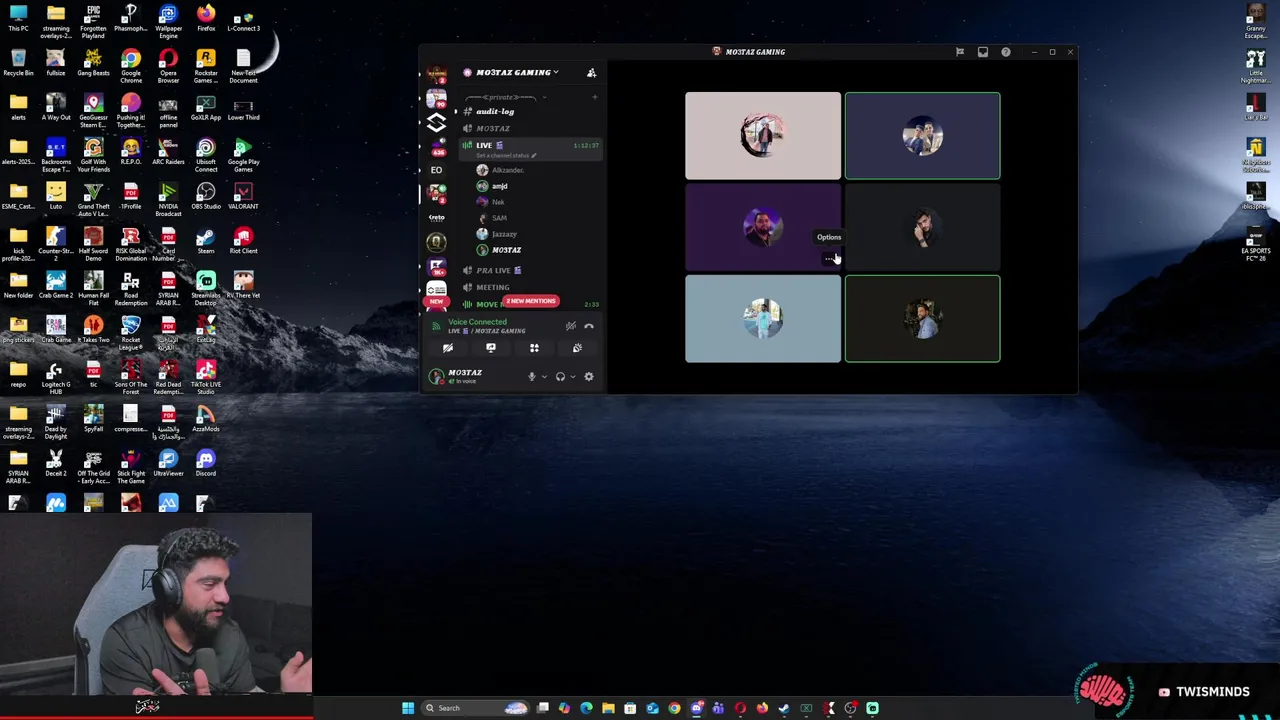Viewport: 1280px width, 720px height.
Task: Open Steam desktop shortcut
Action: click(x=206, y=240)
